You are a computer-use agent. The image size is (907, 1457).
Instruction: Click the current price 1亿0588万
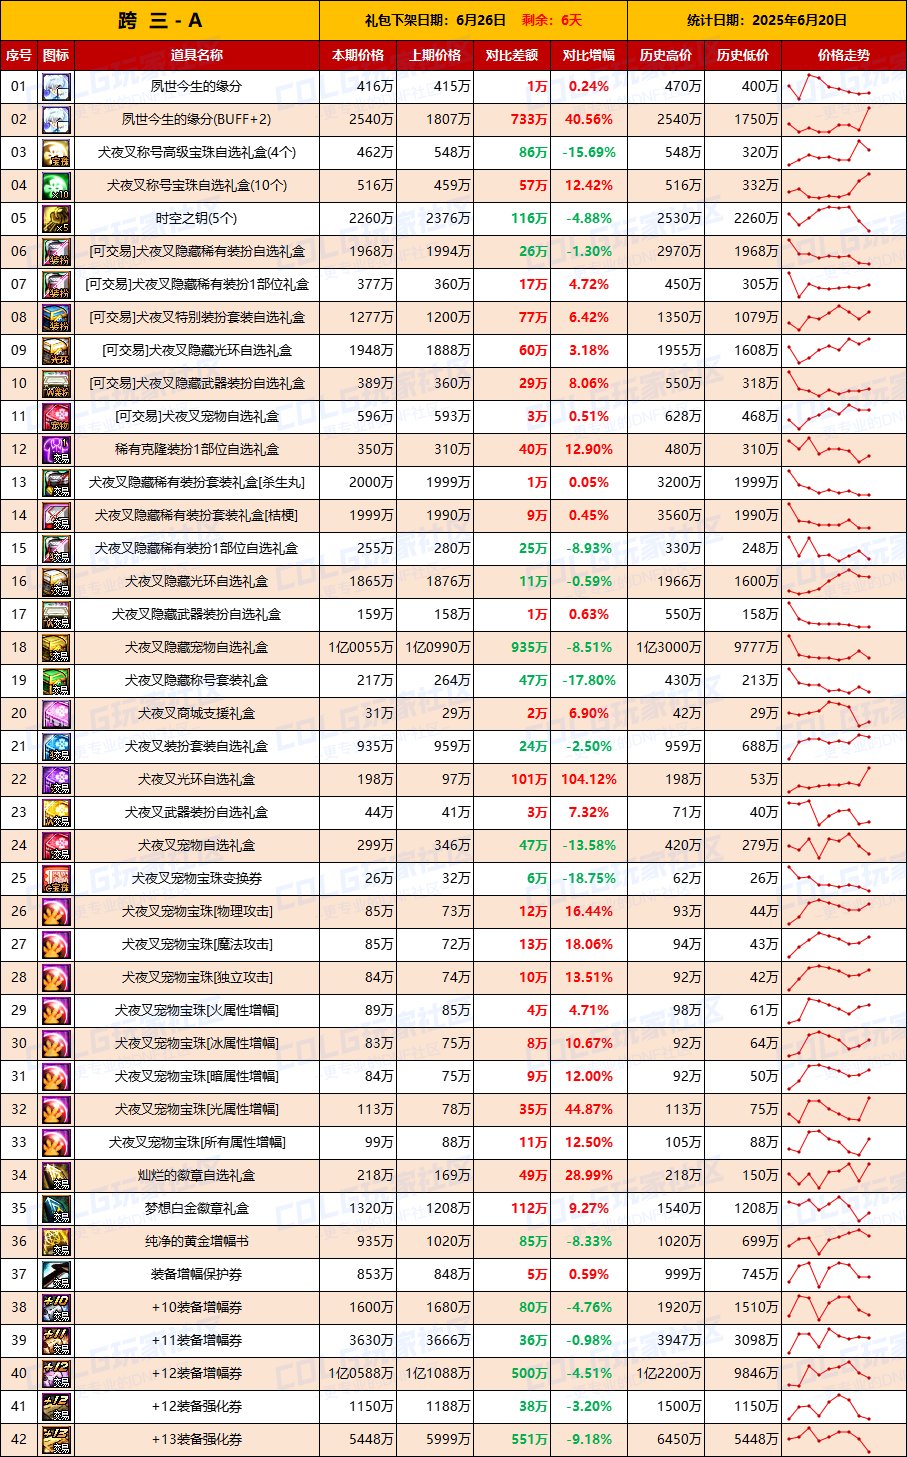(361, 1374)
